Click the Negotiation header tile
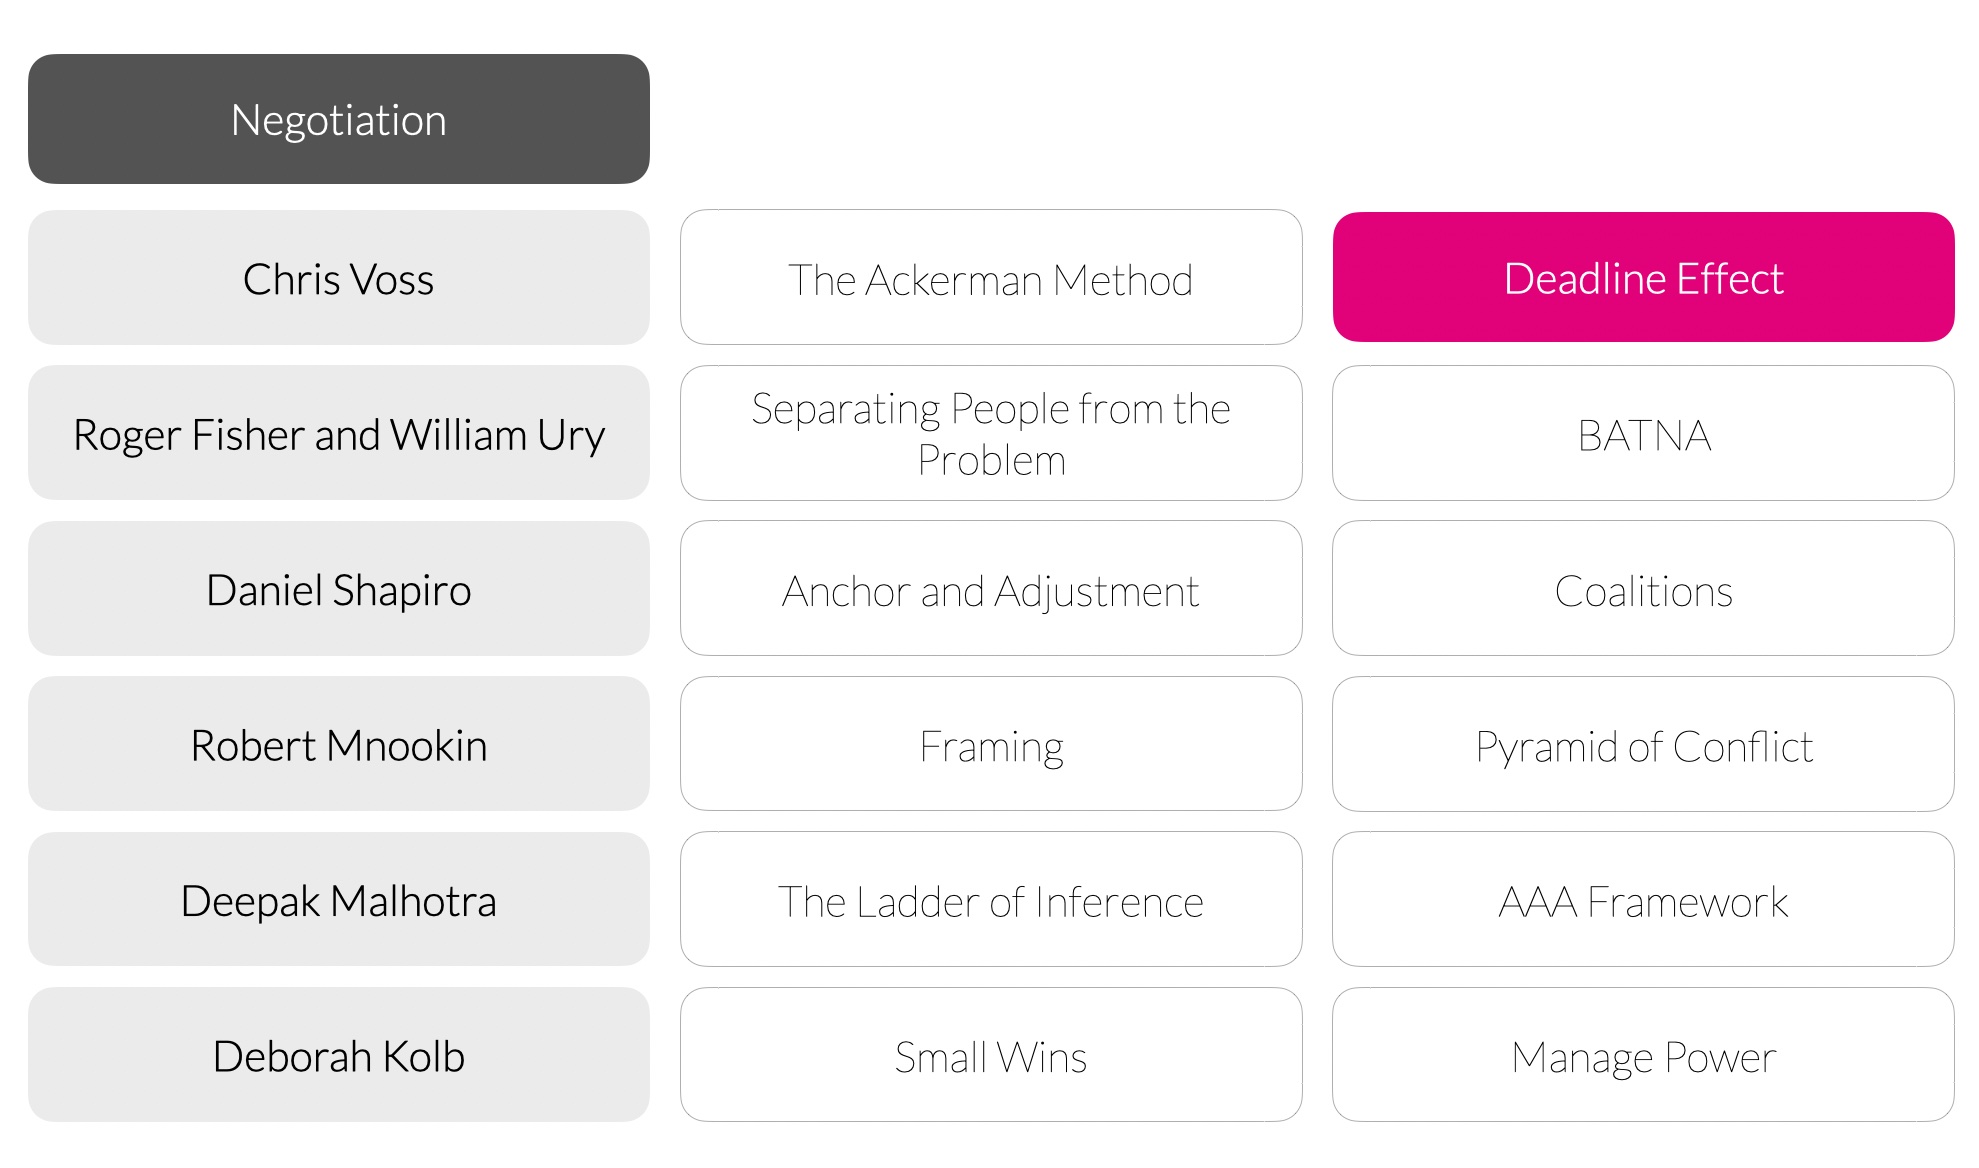 [x=338, y=119]
